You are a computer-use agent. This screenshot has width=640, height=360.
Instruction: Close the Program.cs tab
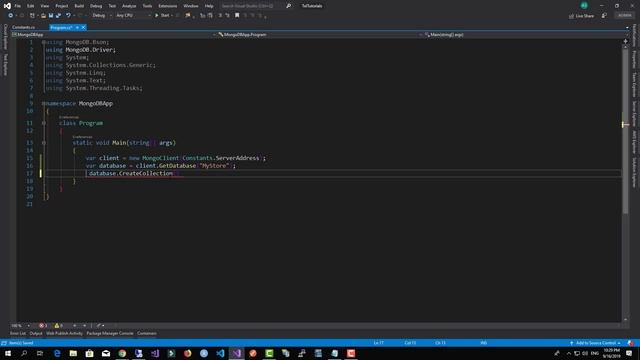click(x=83, y=27)
